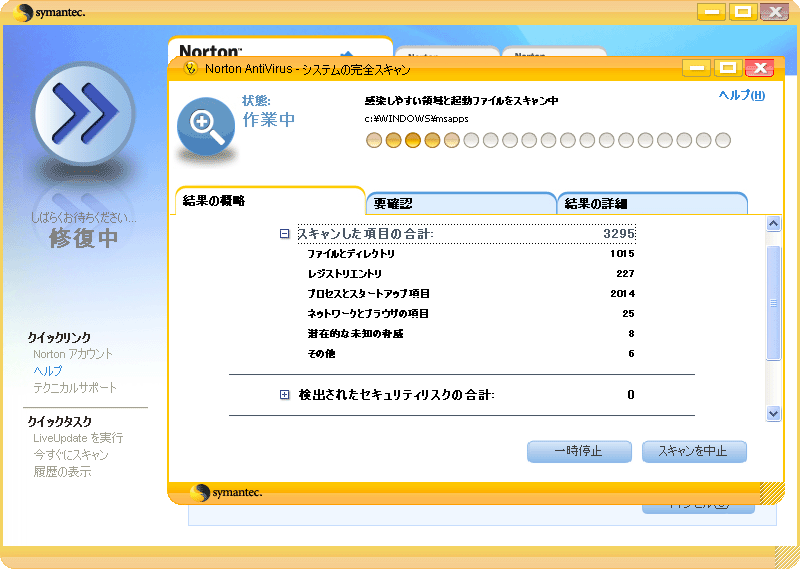This screenshot has width=800, height=569.
Task: Maximize the main Symantec window
Action: tap(743, 12)
